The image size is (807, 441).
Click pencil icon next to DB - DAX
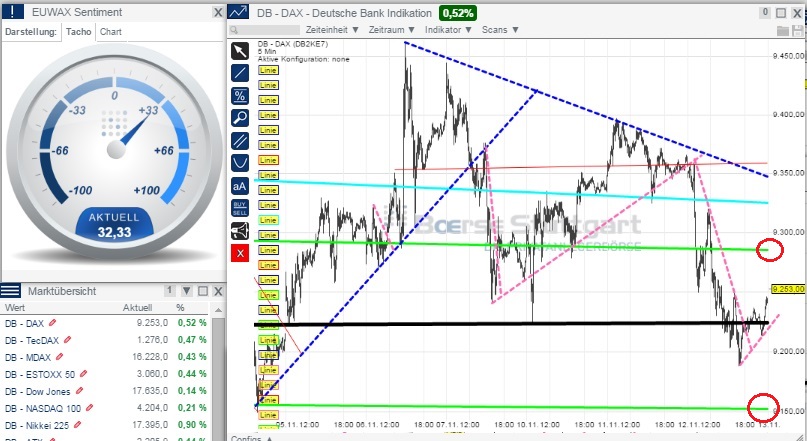(52, 323)
